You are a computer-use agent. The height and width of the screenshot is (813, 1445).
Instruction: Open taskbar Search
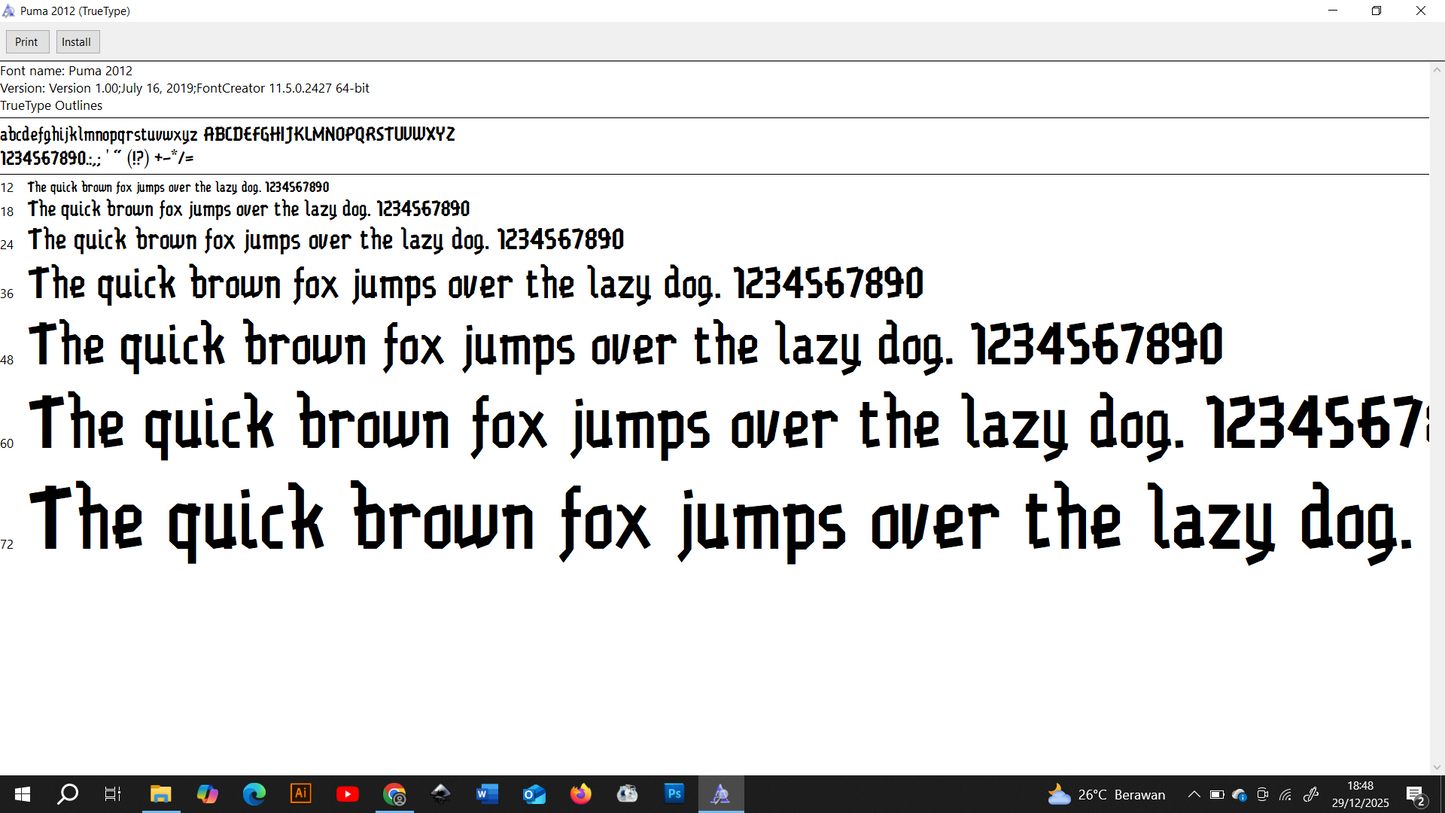click(x=67, y=795)
